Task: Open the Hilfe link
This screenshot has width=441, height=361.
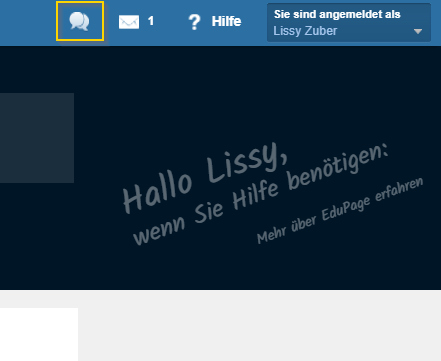Action: coord(226,21)
